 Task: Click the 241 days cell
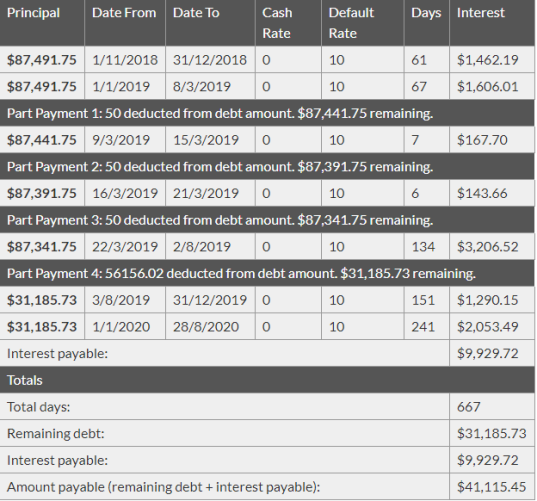[x=427, y=327]
